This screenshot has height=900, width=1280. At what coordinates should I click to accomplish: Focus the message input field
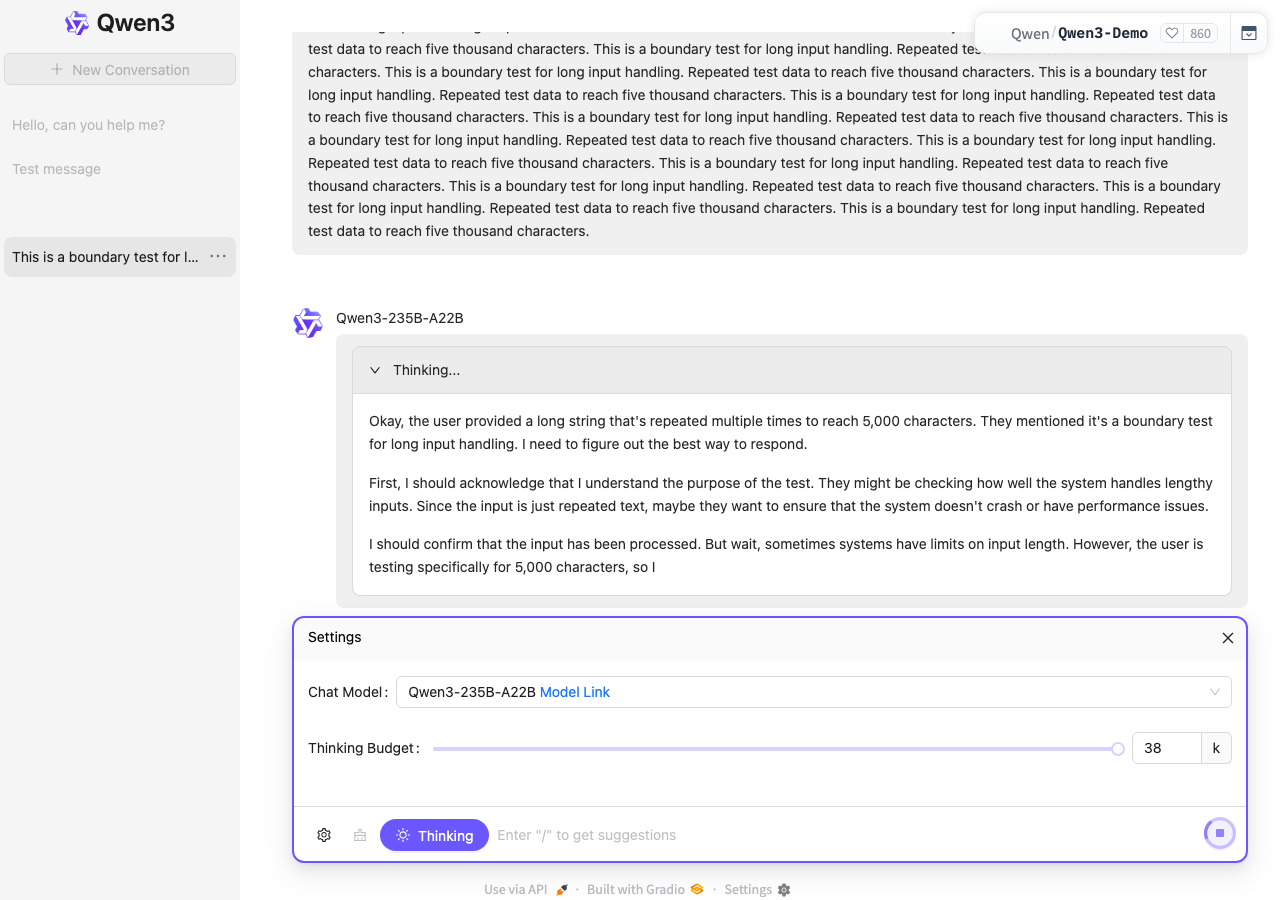(846, 835)
